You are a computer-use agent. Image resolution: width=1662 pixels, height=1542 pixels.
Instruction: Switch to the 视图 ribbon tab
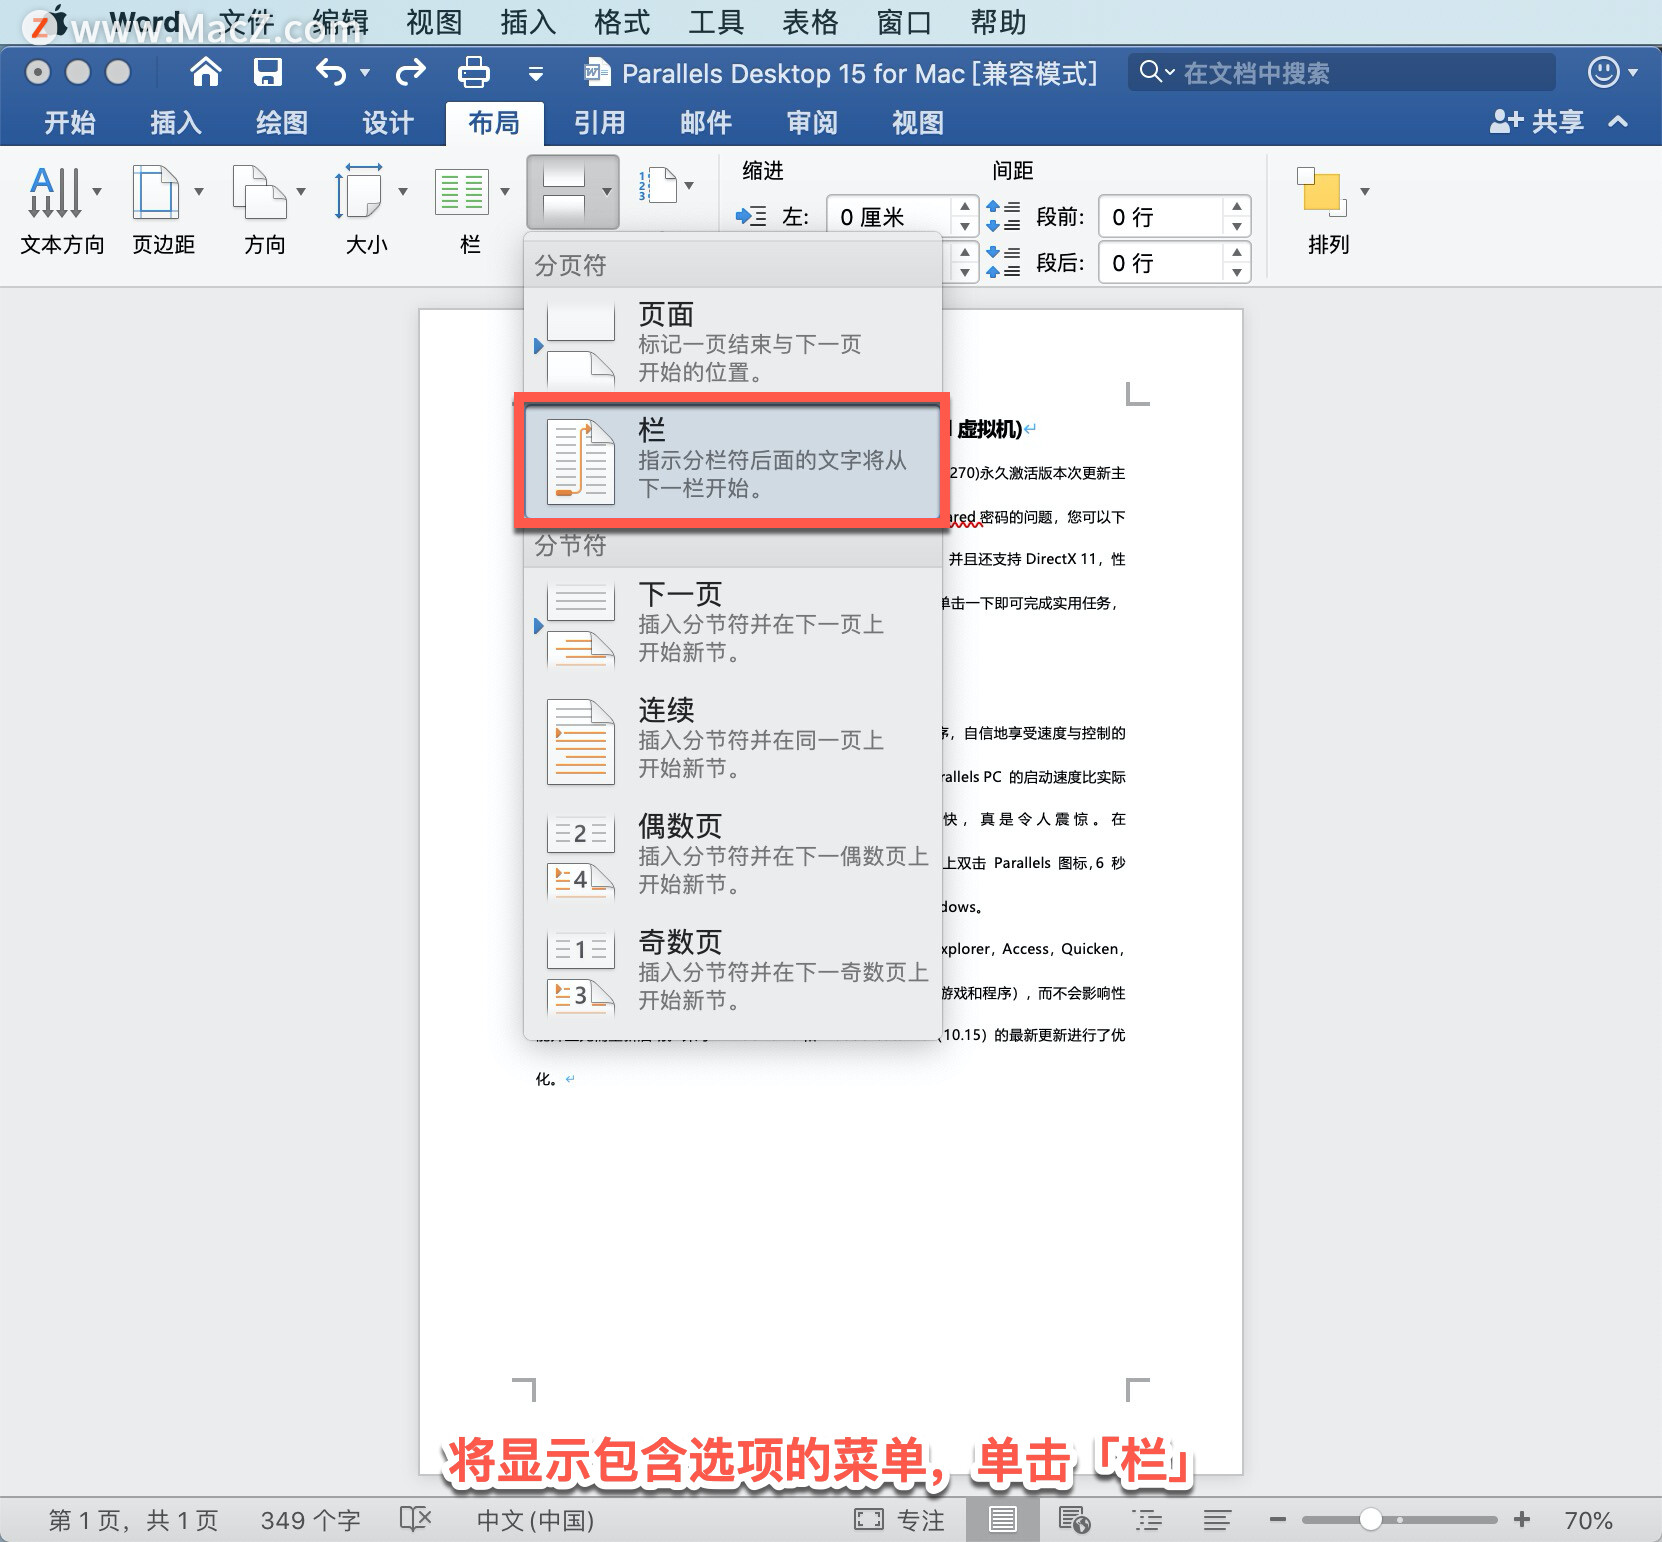918,122
